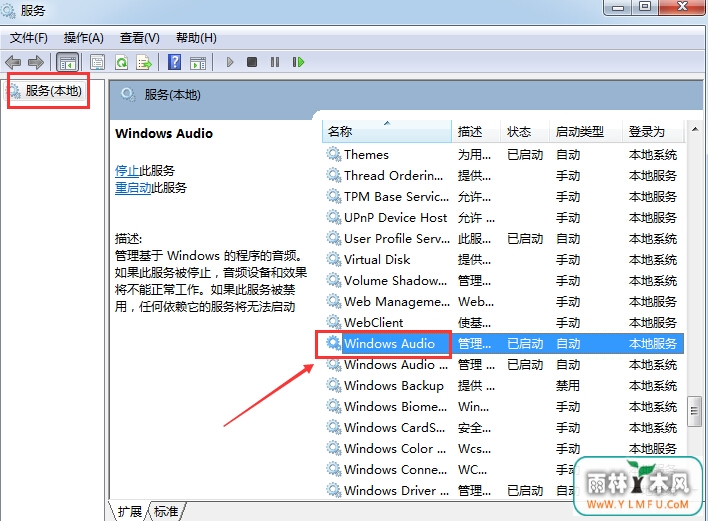Click 禁用 startup type of Windows Backup
The height and width of the screenshot is (521, 708).
click(x=568, y=386)
